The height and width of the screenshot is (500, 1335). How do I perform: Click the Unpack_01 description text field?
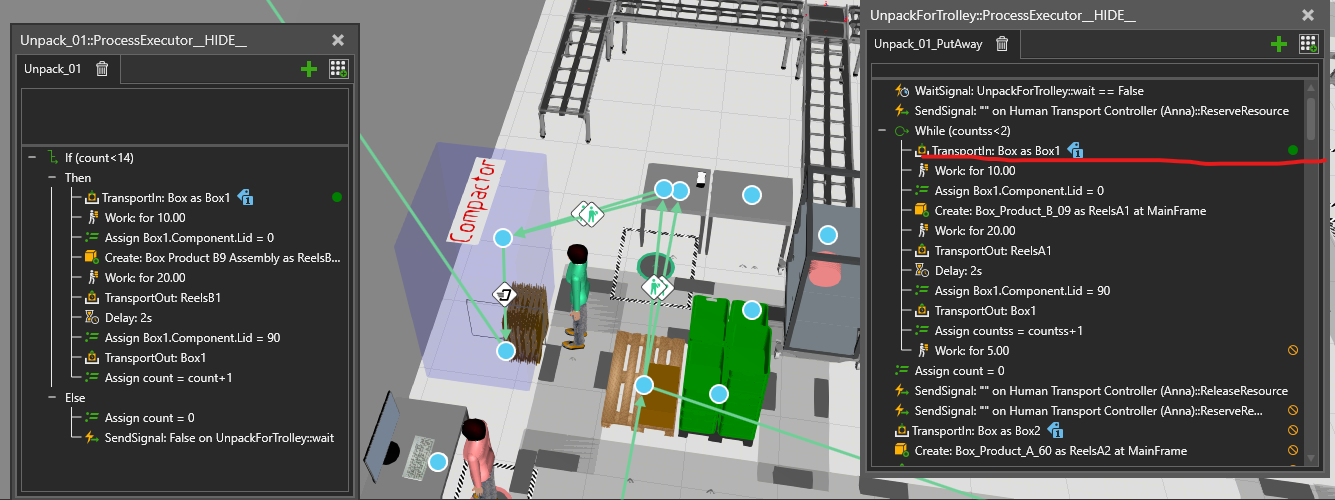(x=184, y=115)
